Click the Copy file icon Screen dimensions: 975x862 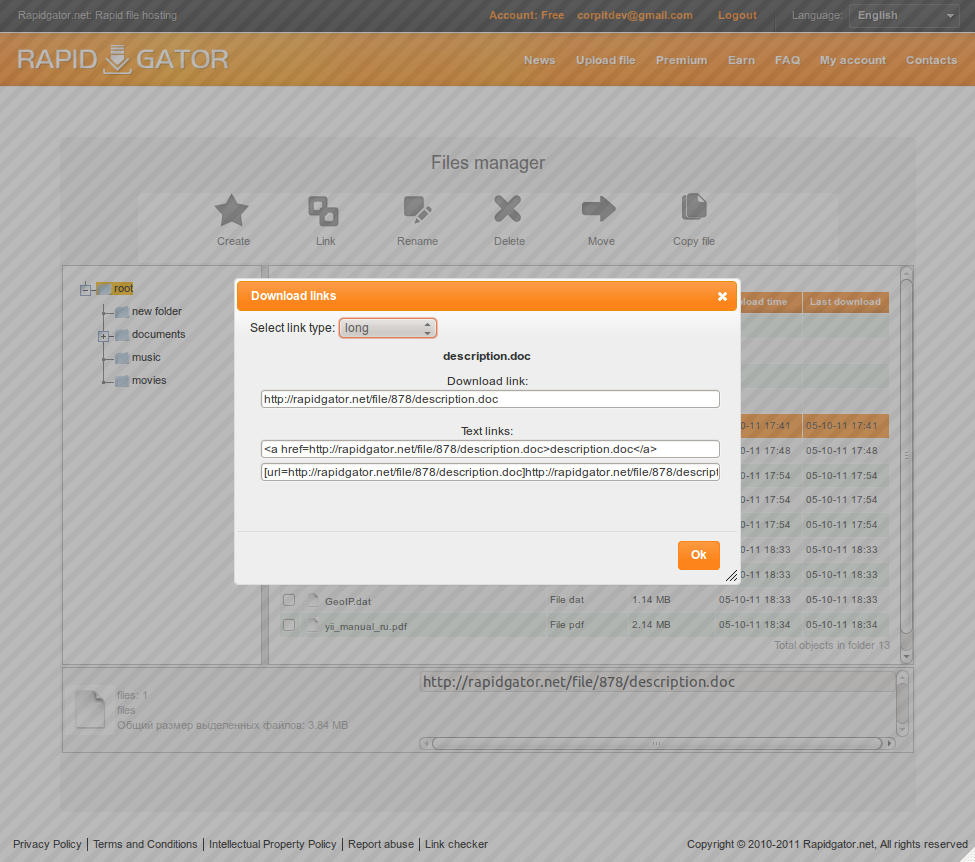pos(694,207)
